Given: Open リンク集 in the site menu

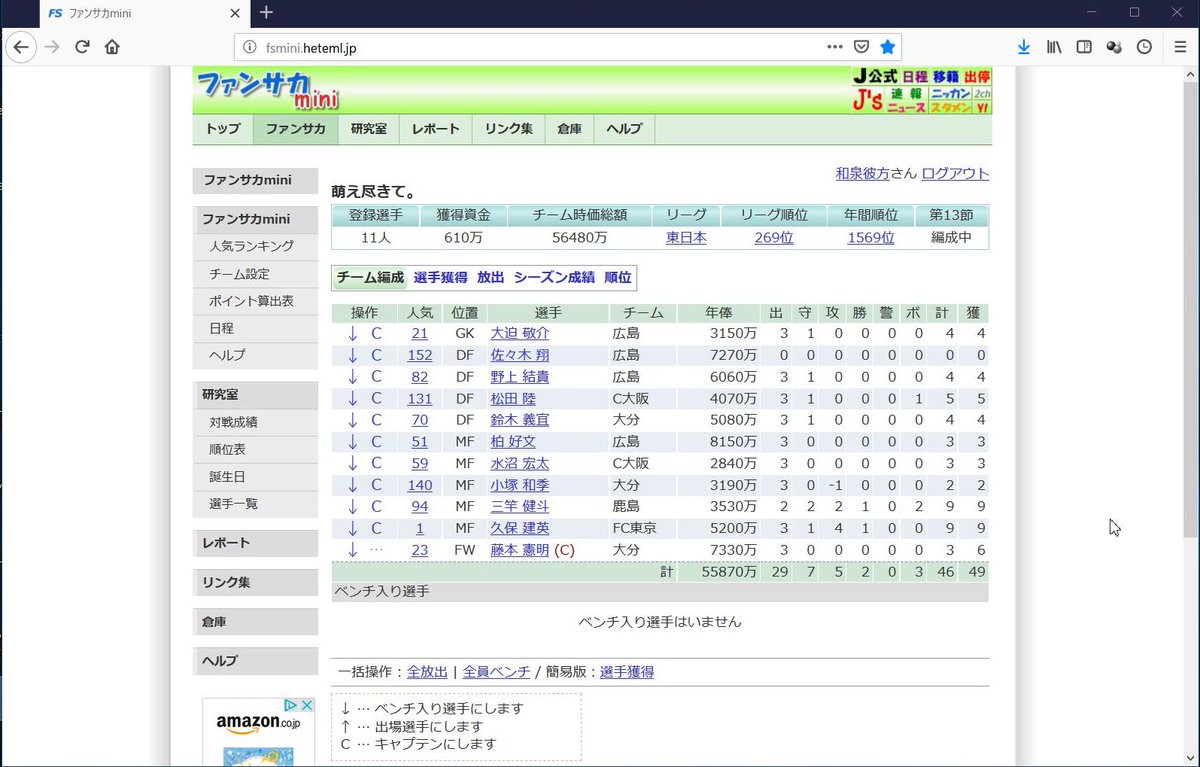Looking at the screenshot, I should [509, 129].
